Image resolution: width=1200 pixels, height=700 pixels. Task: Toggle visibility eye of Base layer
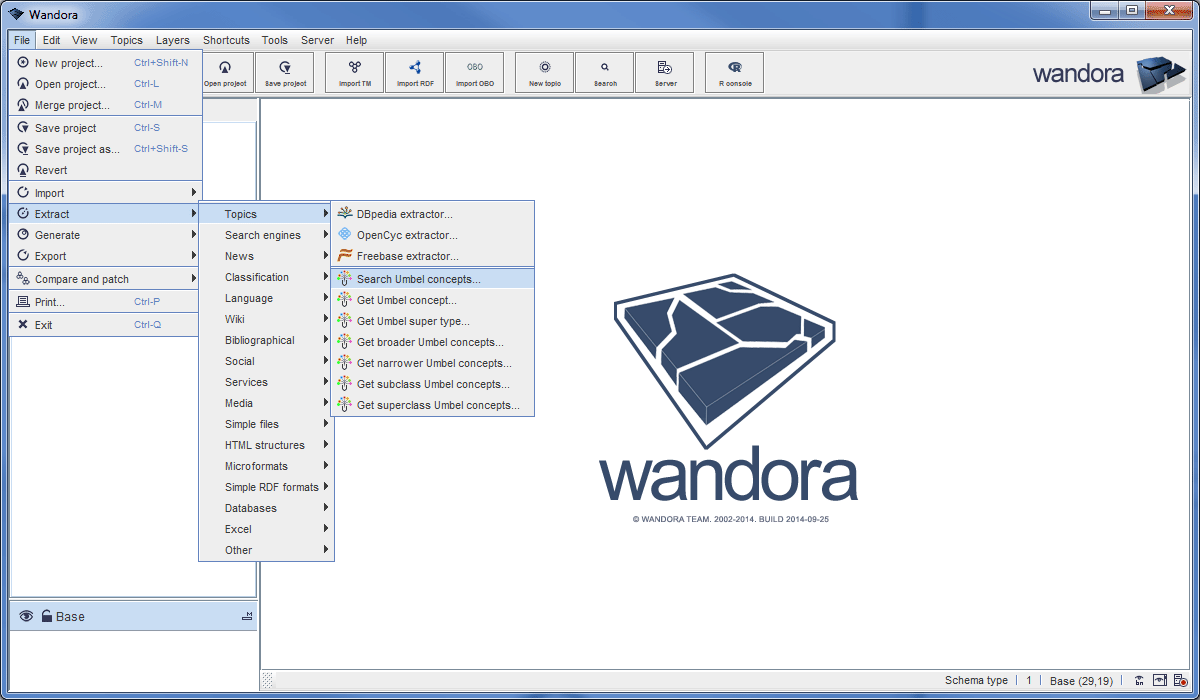(x=26, y=616)
